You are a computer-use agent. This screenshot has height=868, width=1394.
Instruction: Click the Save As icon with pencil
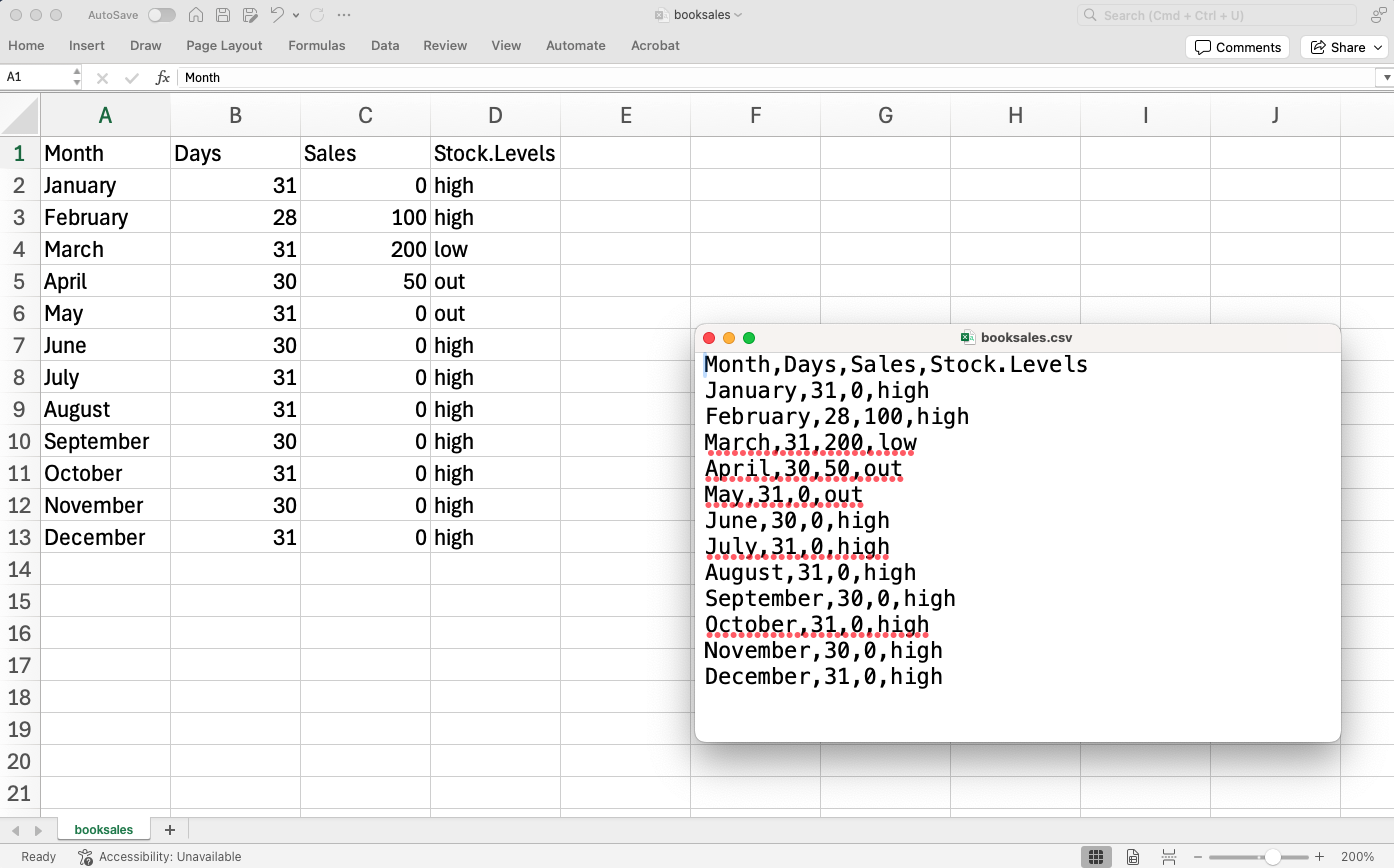click(x=250, y=15)
